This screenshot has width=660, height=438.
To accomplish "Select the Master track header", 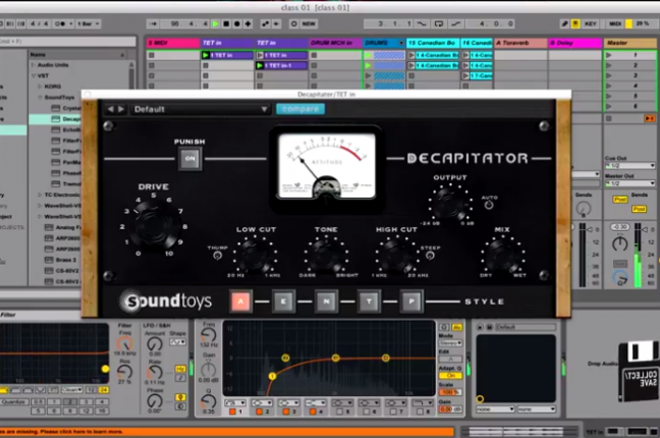I will point(629,43).
